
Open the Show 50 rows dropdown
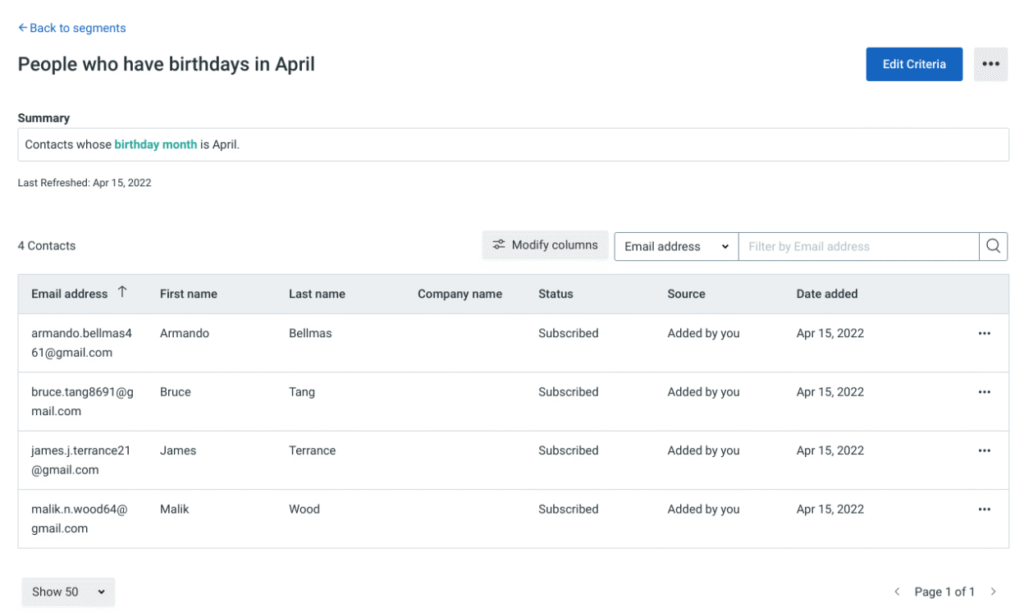68,592
